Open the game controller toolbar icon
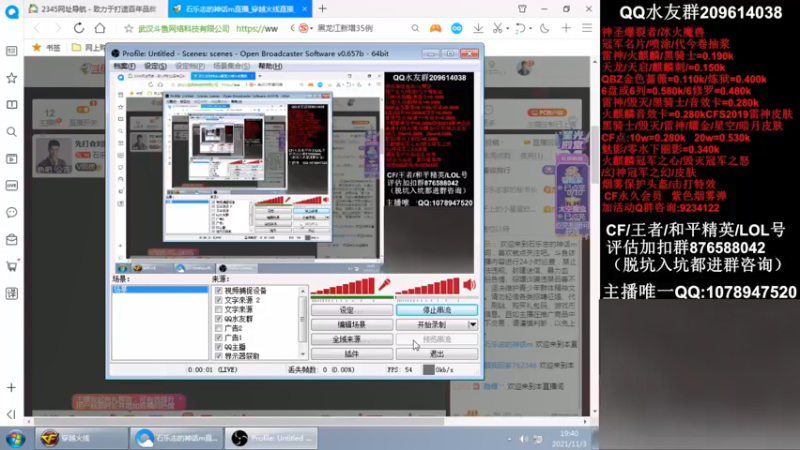Image resolution: width=800 pixels, height=450 pixels. tap(435, 29)
